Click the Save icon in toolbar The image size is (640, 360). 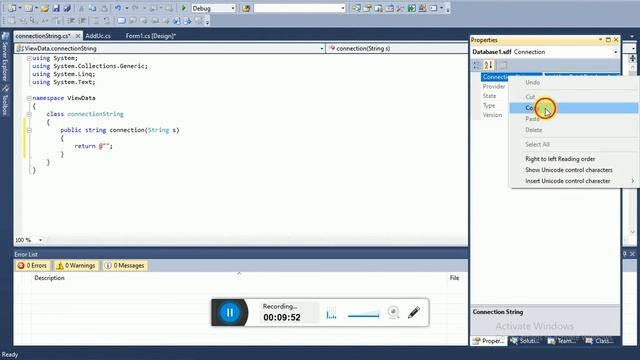coord(56,8)
